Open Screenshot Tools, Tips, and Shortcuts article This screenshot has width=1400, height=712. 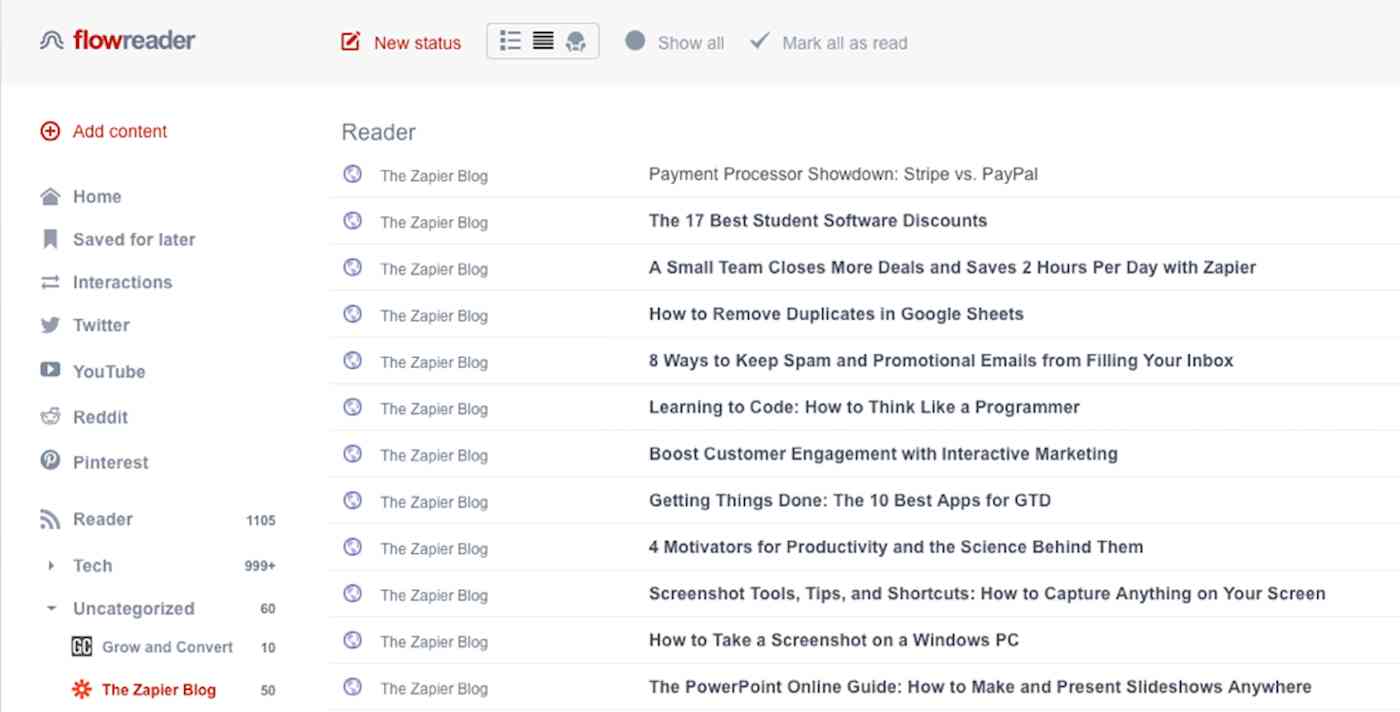point(987,594)
